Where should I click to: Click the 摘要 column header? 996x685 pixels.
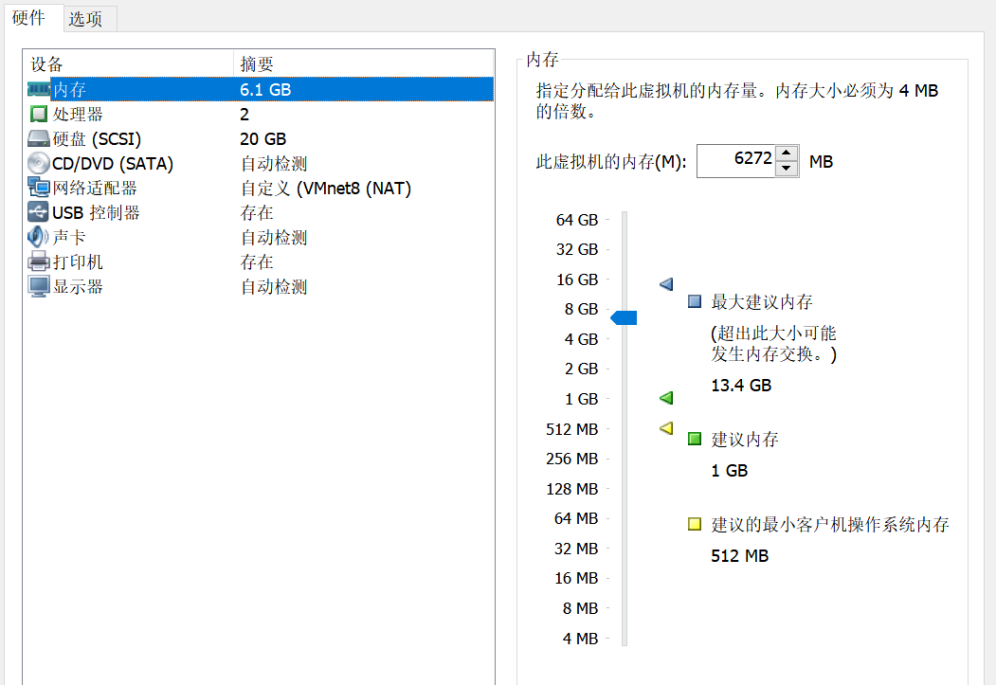[363, 64]
